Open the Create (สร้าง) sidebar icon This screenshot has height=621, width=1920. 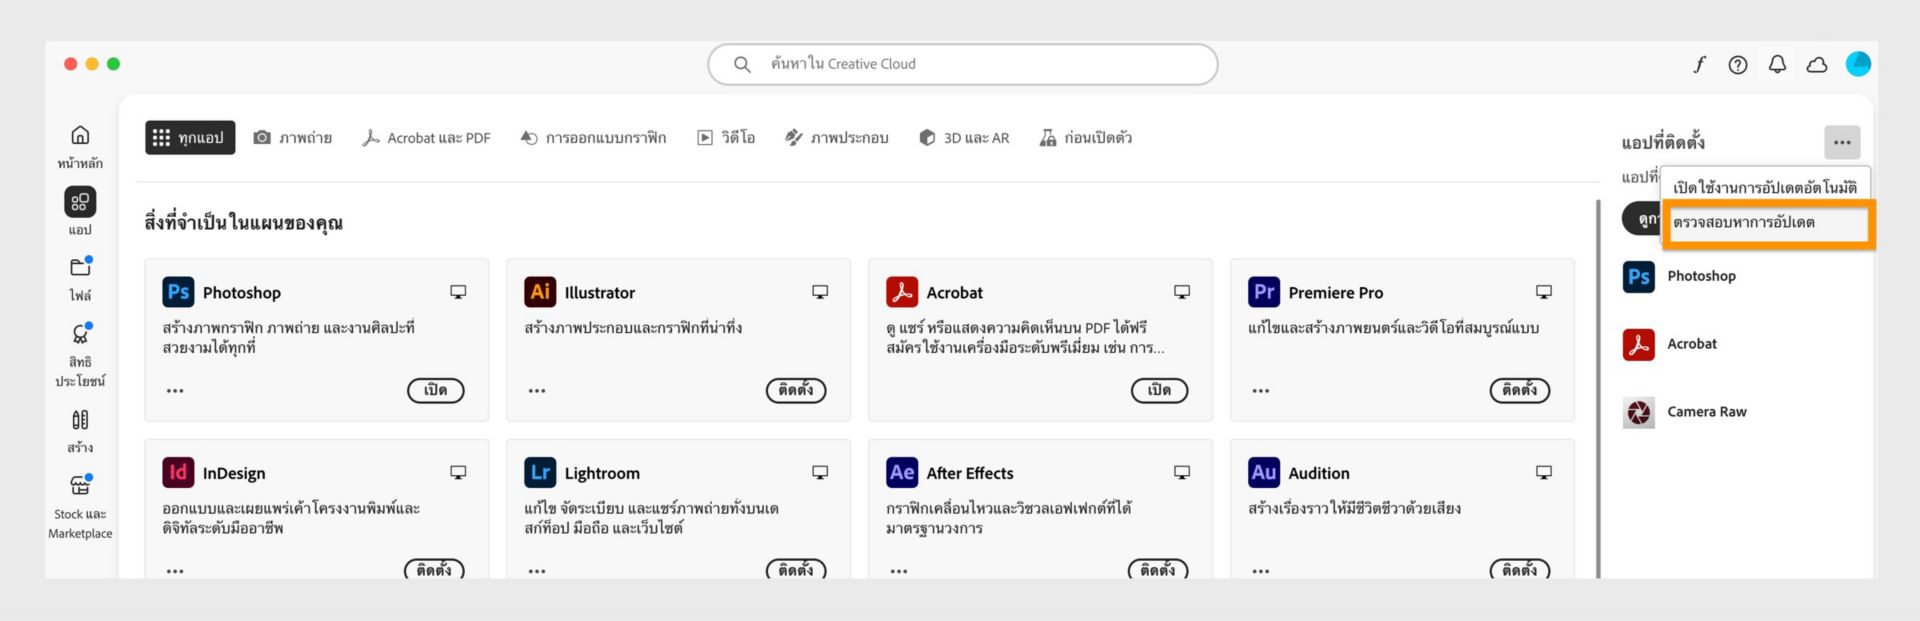click(80, 420)
